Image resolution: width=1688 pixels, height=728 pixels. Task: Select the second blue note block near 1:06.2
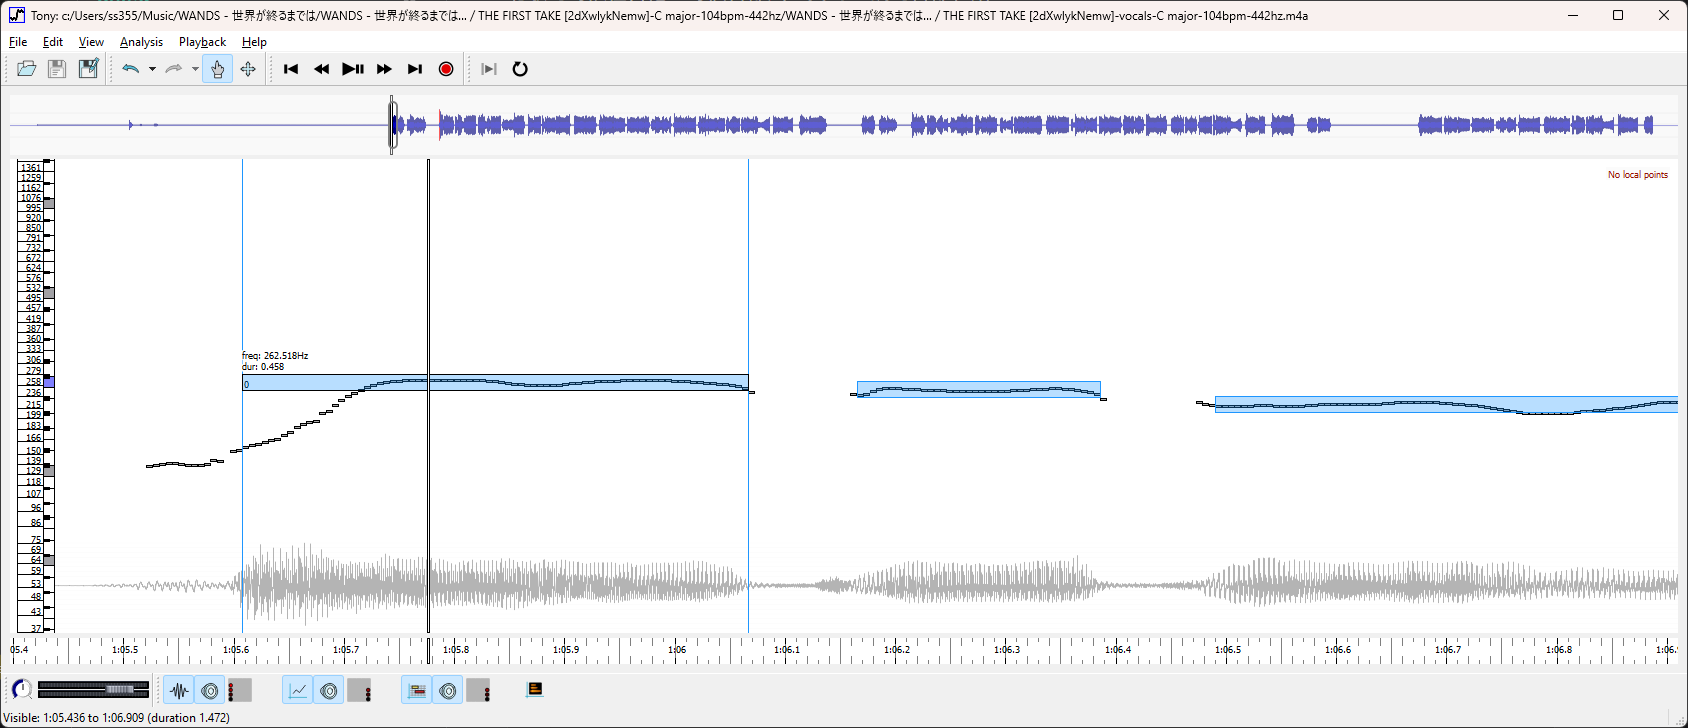[978, 389]
